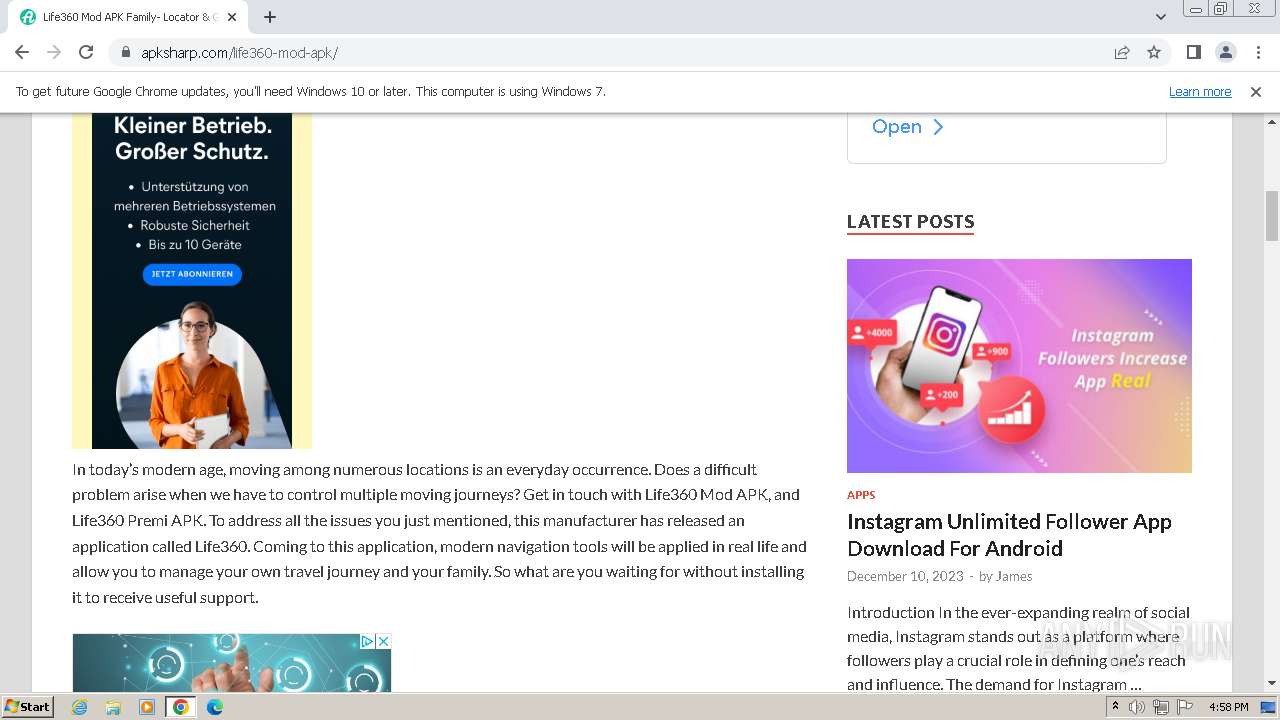Launch Internet Explorer from taskbar

point(80,707)
